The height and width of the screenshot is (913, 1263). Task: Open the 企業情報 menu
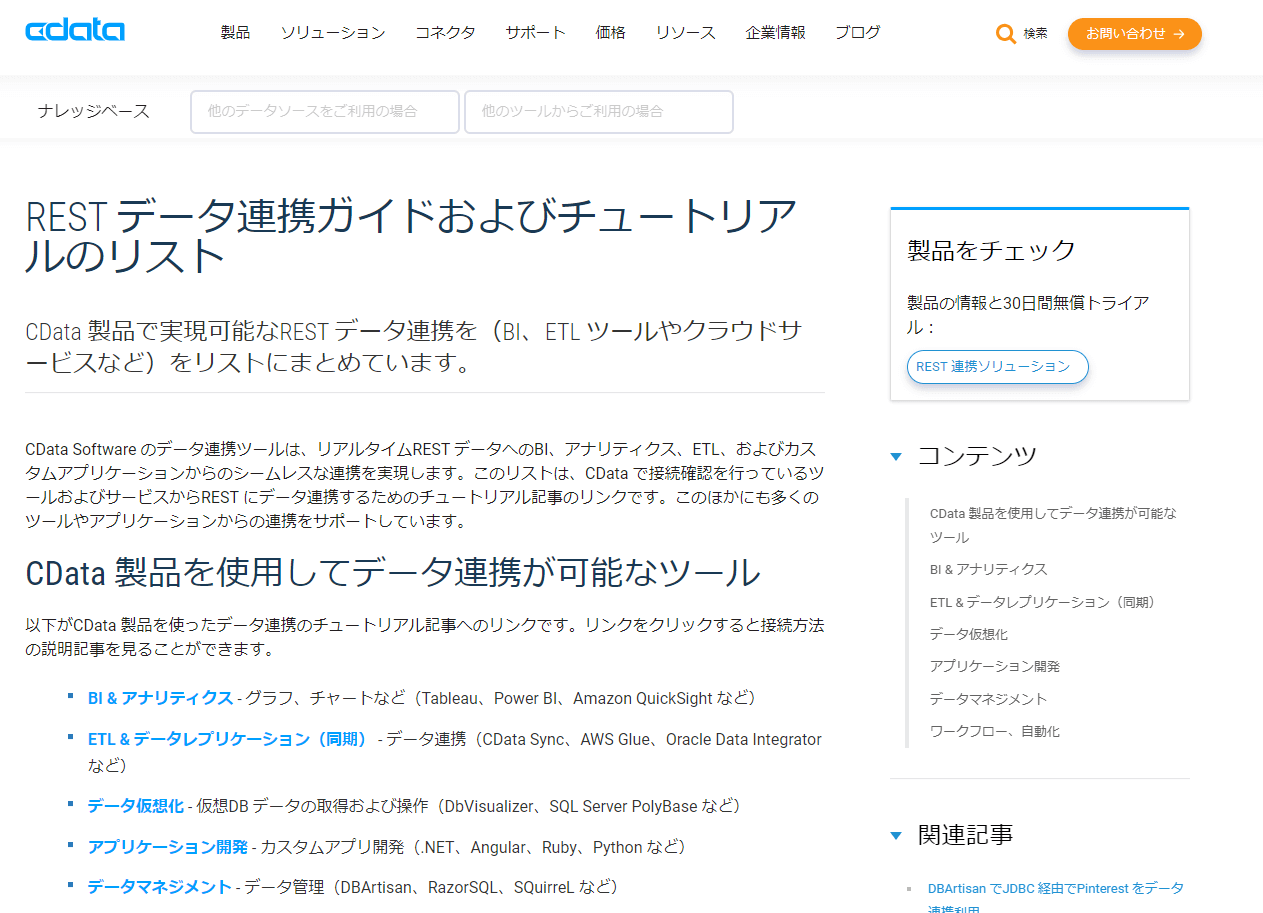click(x=775, y=33)
